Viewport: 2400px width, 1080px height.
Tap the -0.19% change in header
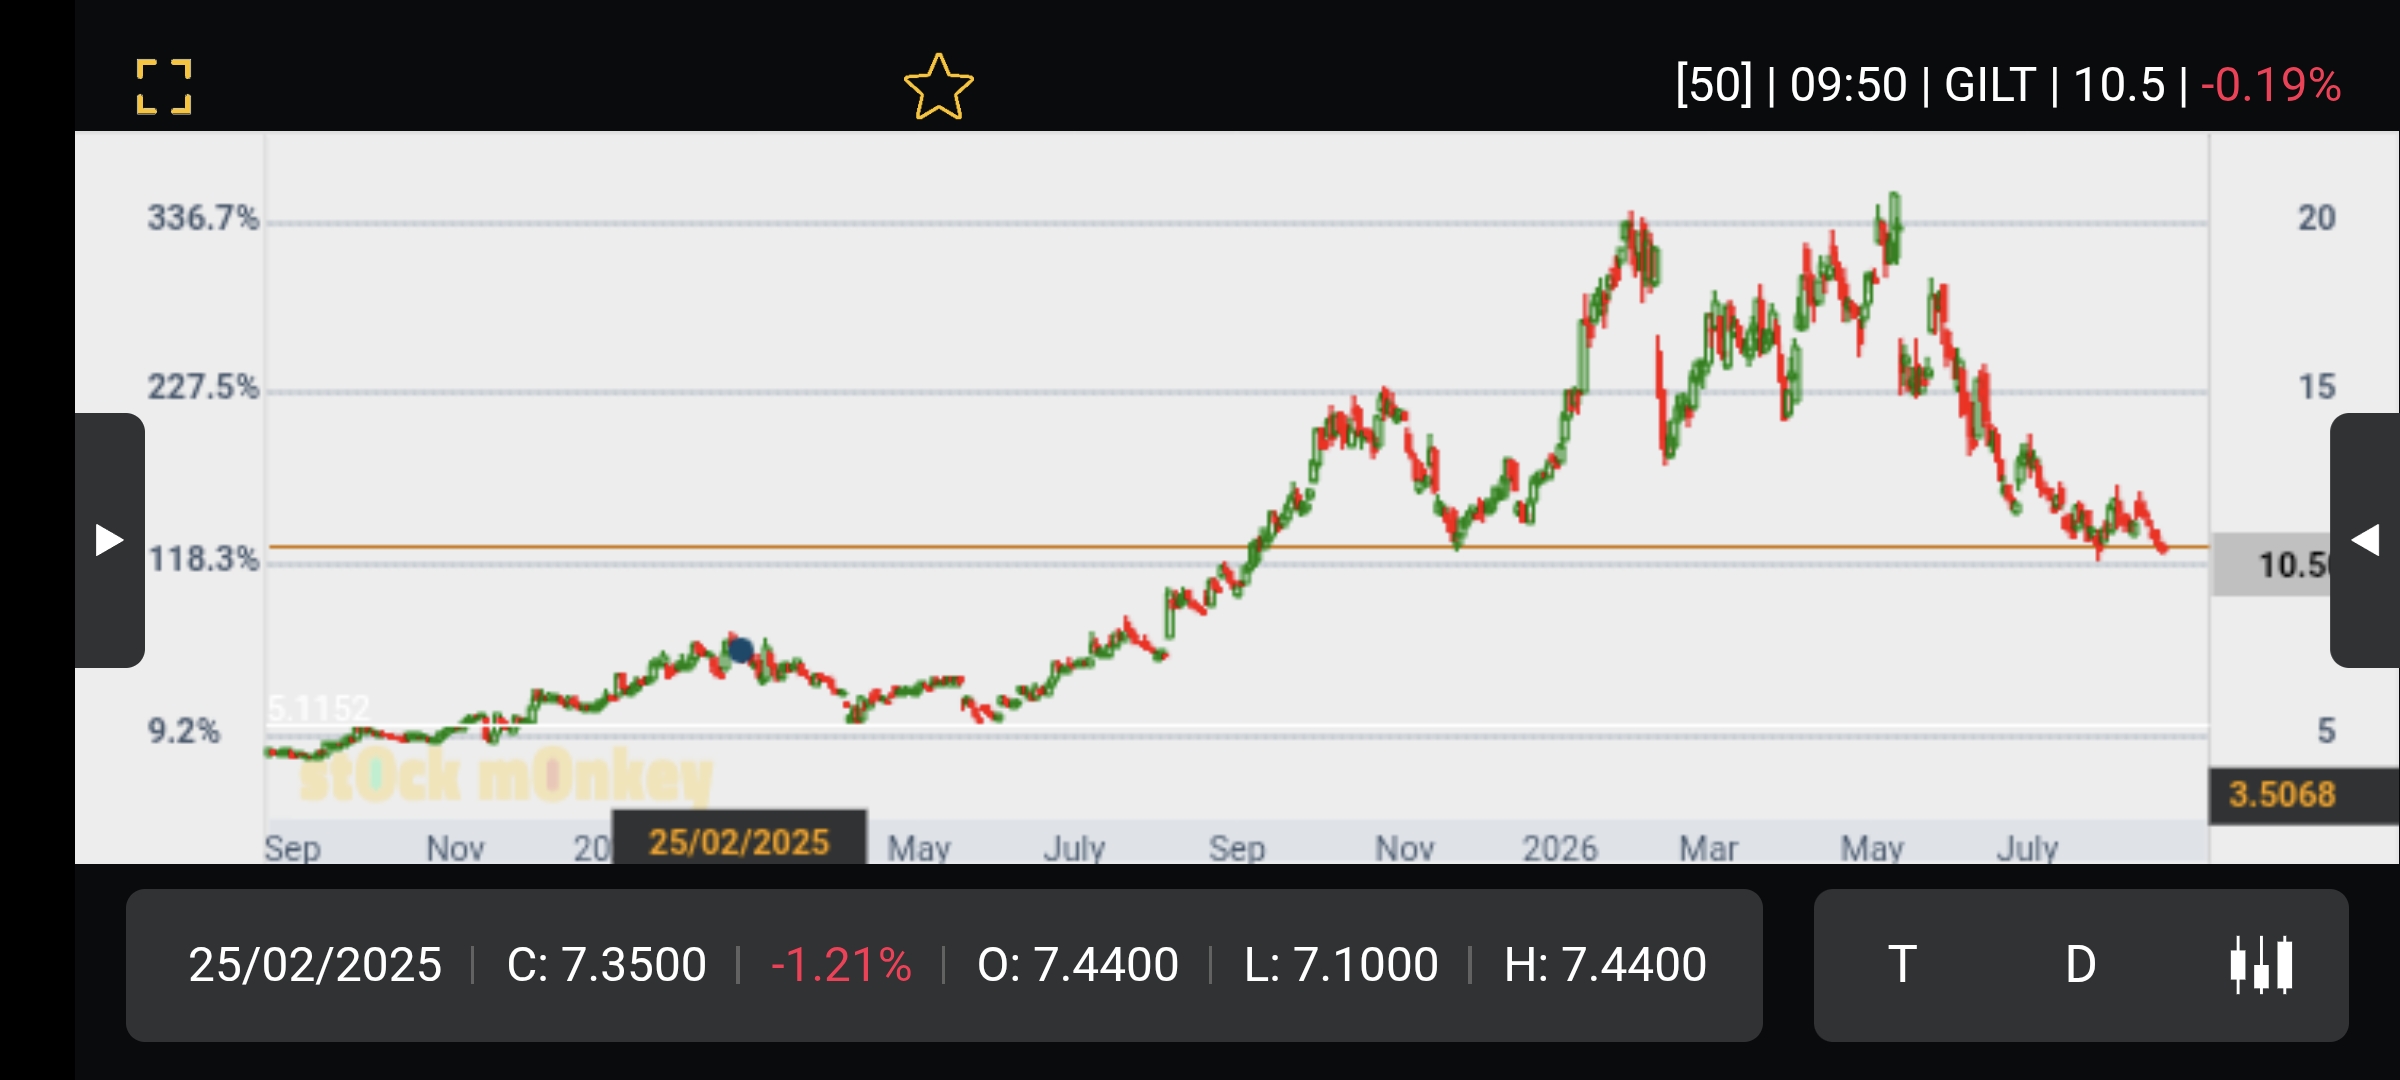[x=2271, y=85]
